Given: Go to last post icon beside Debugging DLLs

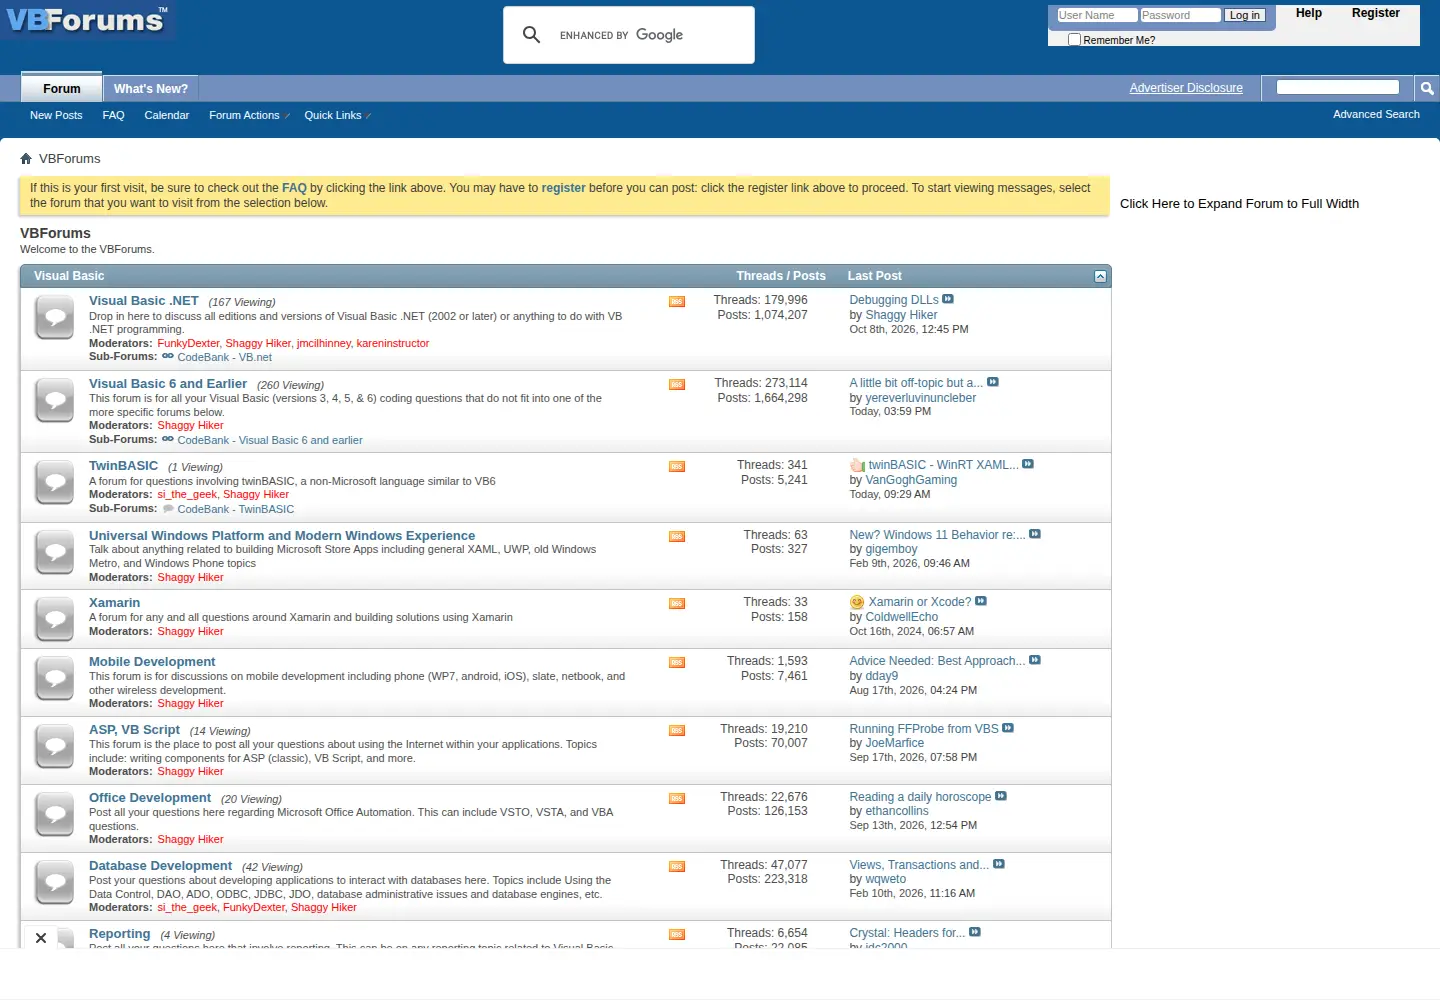Looking at the screenshot, I should (948, 299).
